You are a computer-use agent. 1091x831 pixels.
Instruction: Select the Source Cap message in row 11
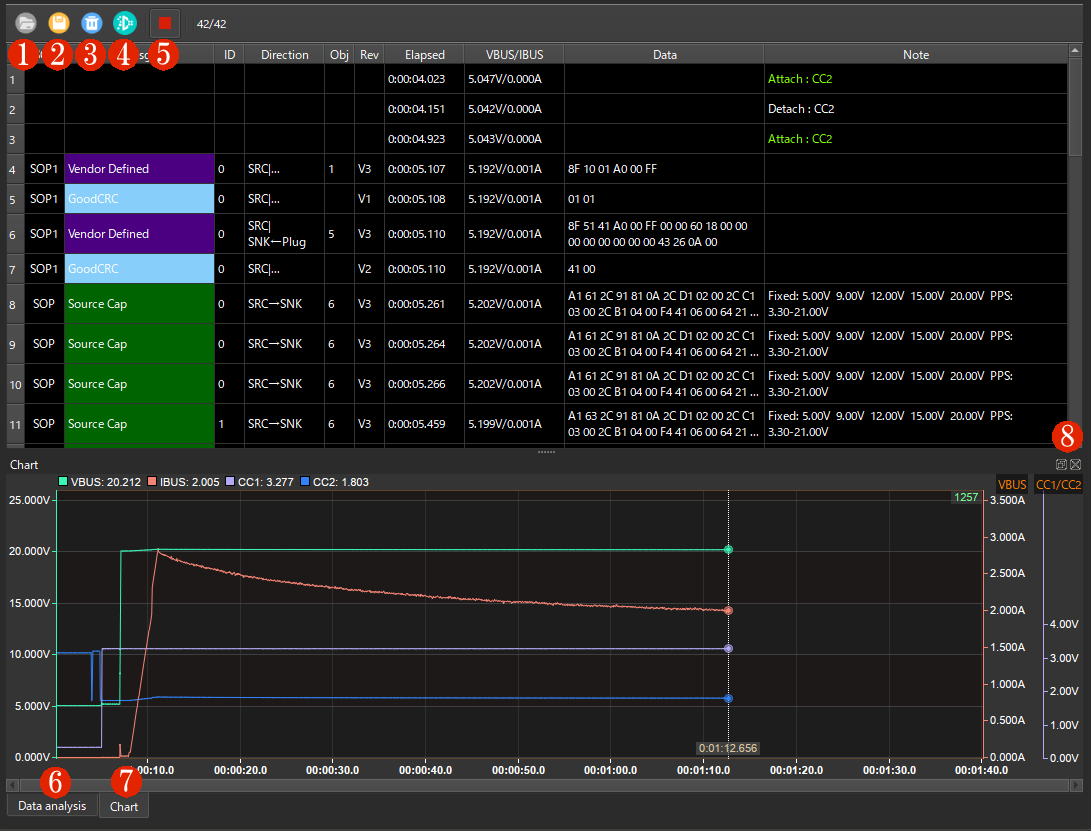pyautogui.click(x=139, y=424)
